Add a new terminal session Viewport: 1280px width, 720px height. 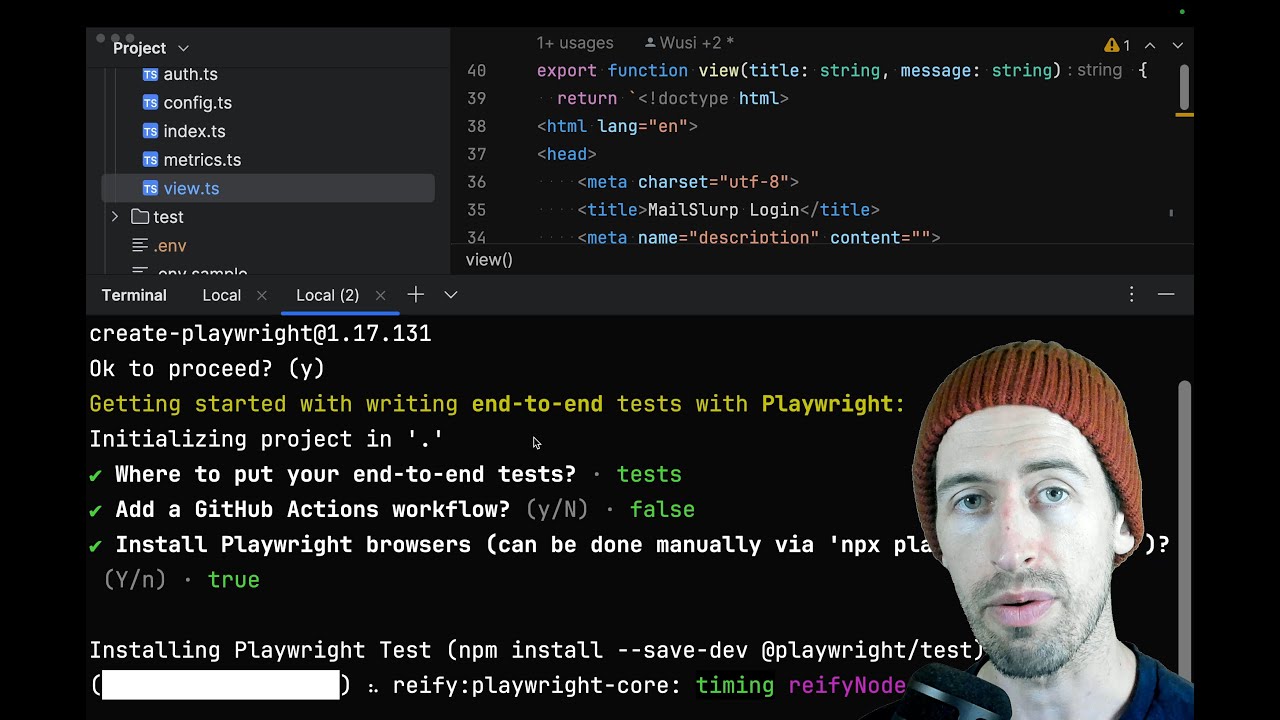pyautogui.click(x=416, y=294)
